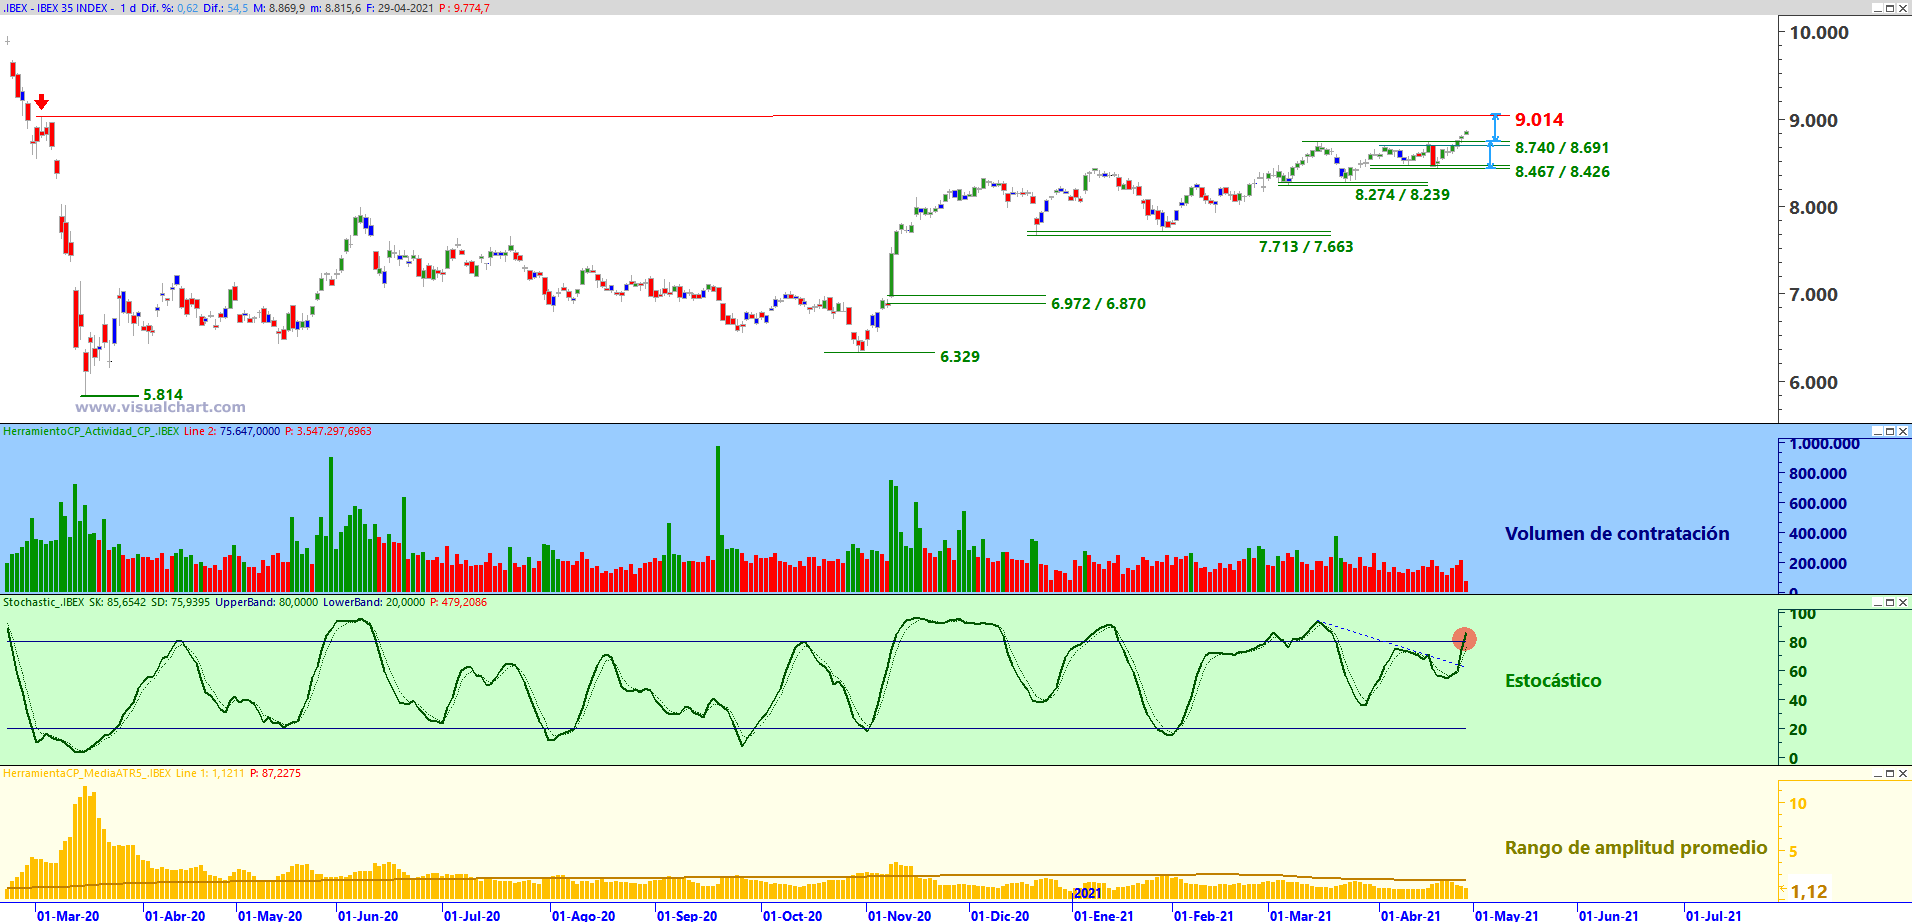The height and width of the screenshot is (922, 1912).
Task: Click the '7.713 / 7.663' support label
Action: tap(1306, 247)
